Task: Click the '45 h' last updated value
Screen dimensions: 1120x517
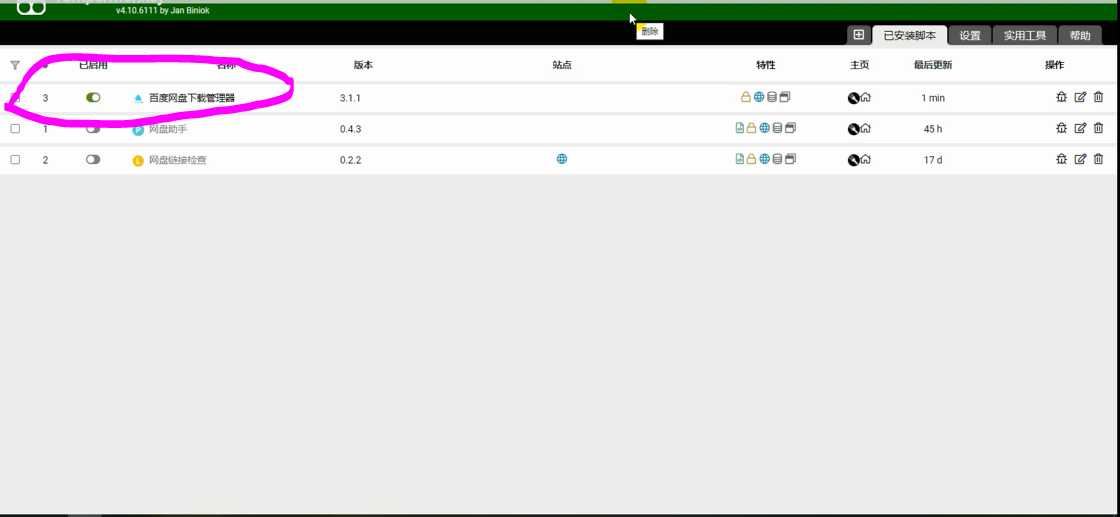Action: point(933,129)
